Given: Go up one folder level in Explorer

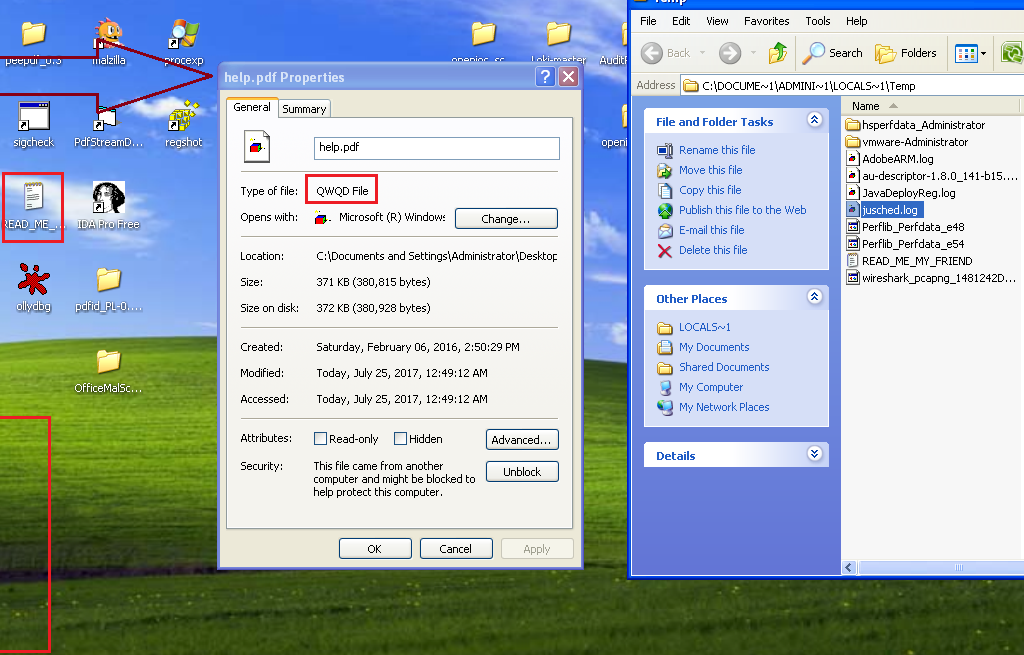Looking at the screenshot, I should (x=777, y=53).
